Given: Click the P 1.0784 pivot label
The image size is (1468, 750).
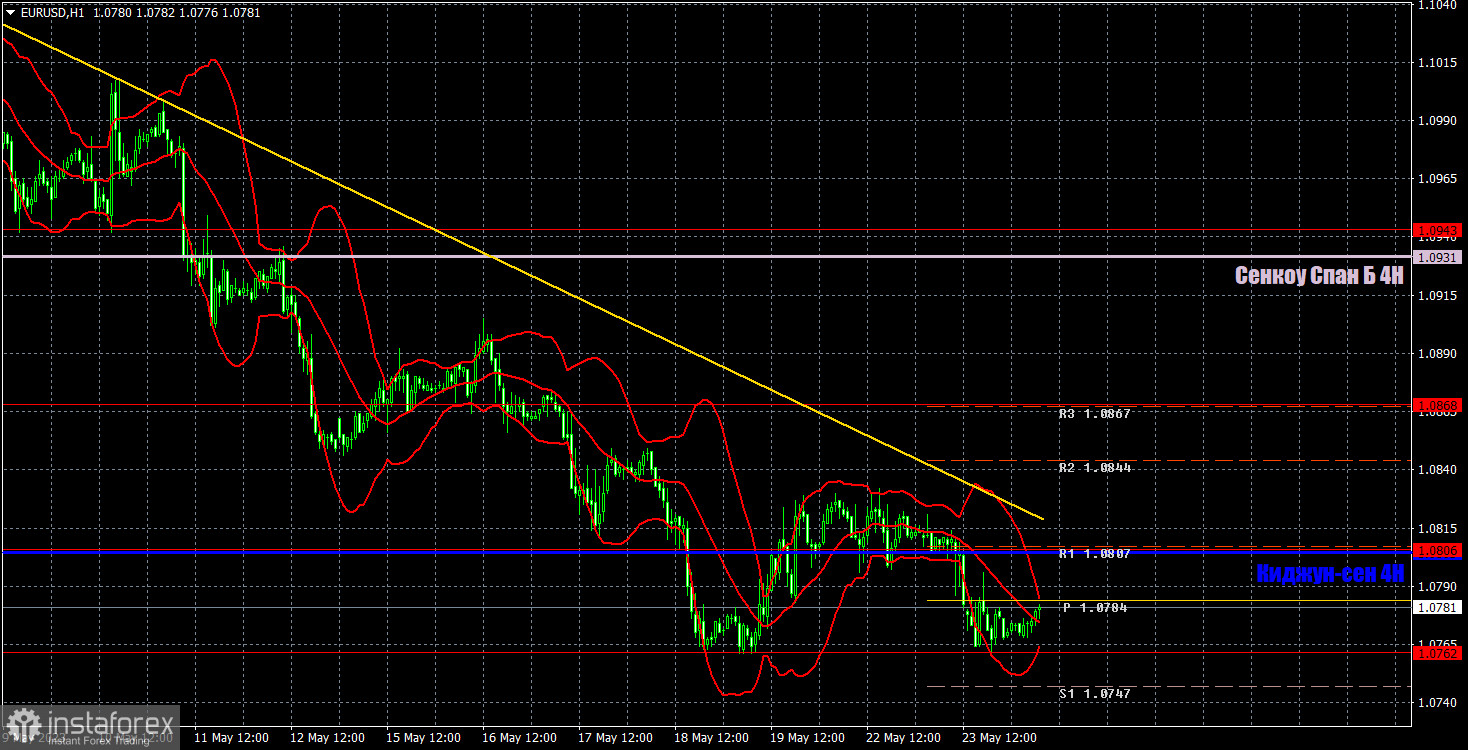Looking at the screenshot, I should pyautogui.click(x=1095, y=607).
